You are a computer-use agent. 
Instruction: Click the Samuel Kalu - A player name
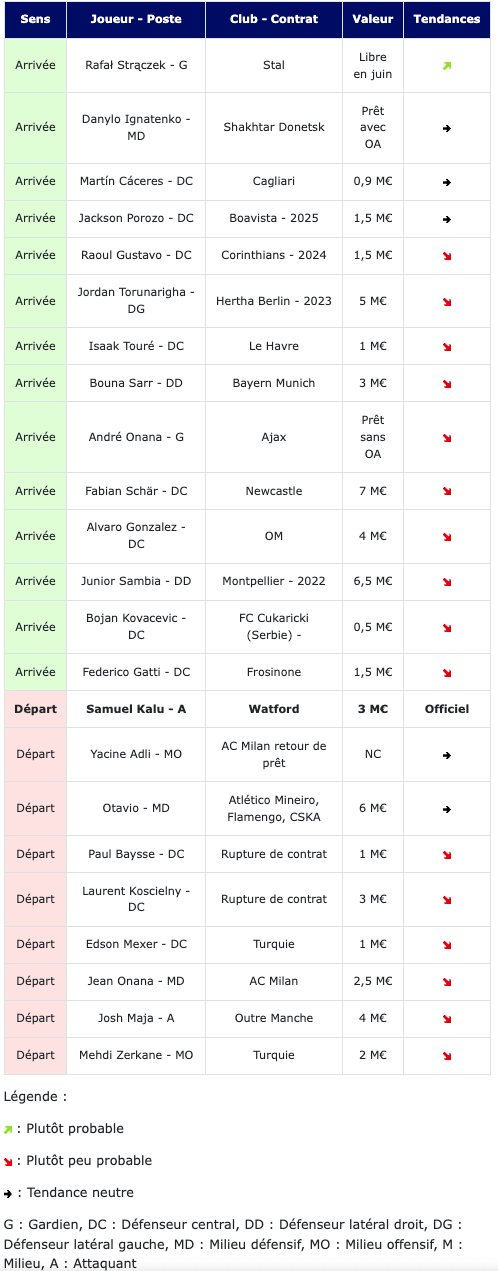[136, 709]
